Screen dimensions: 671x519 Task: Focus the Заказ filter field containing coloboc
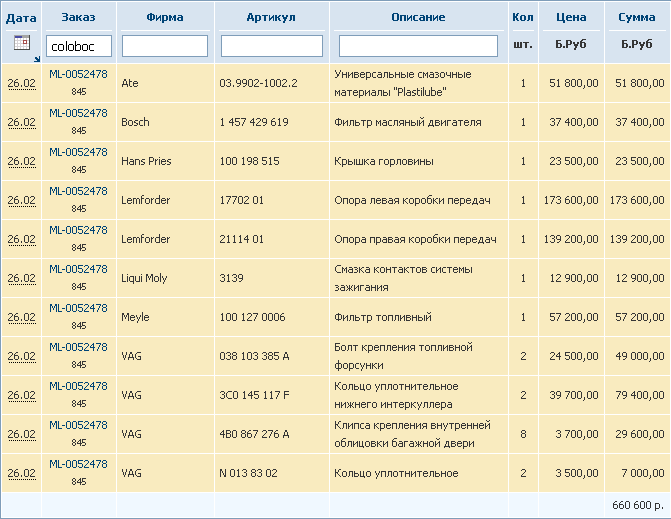tap(79, 46)
